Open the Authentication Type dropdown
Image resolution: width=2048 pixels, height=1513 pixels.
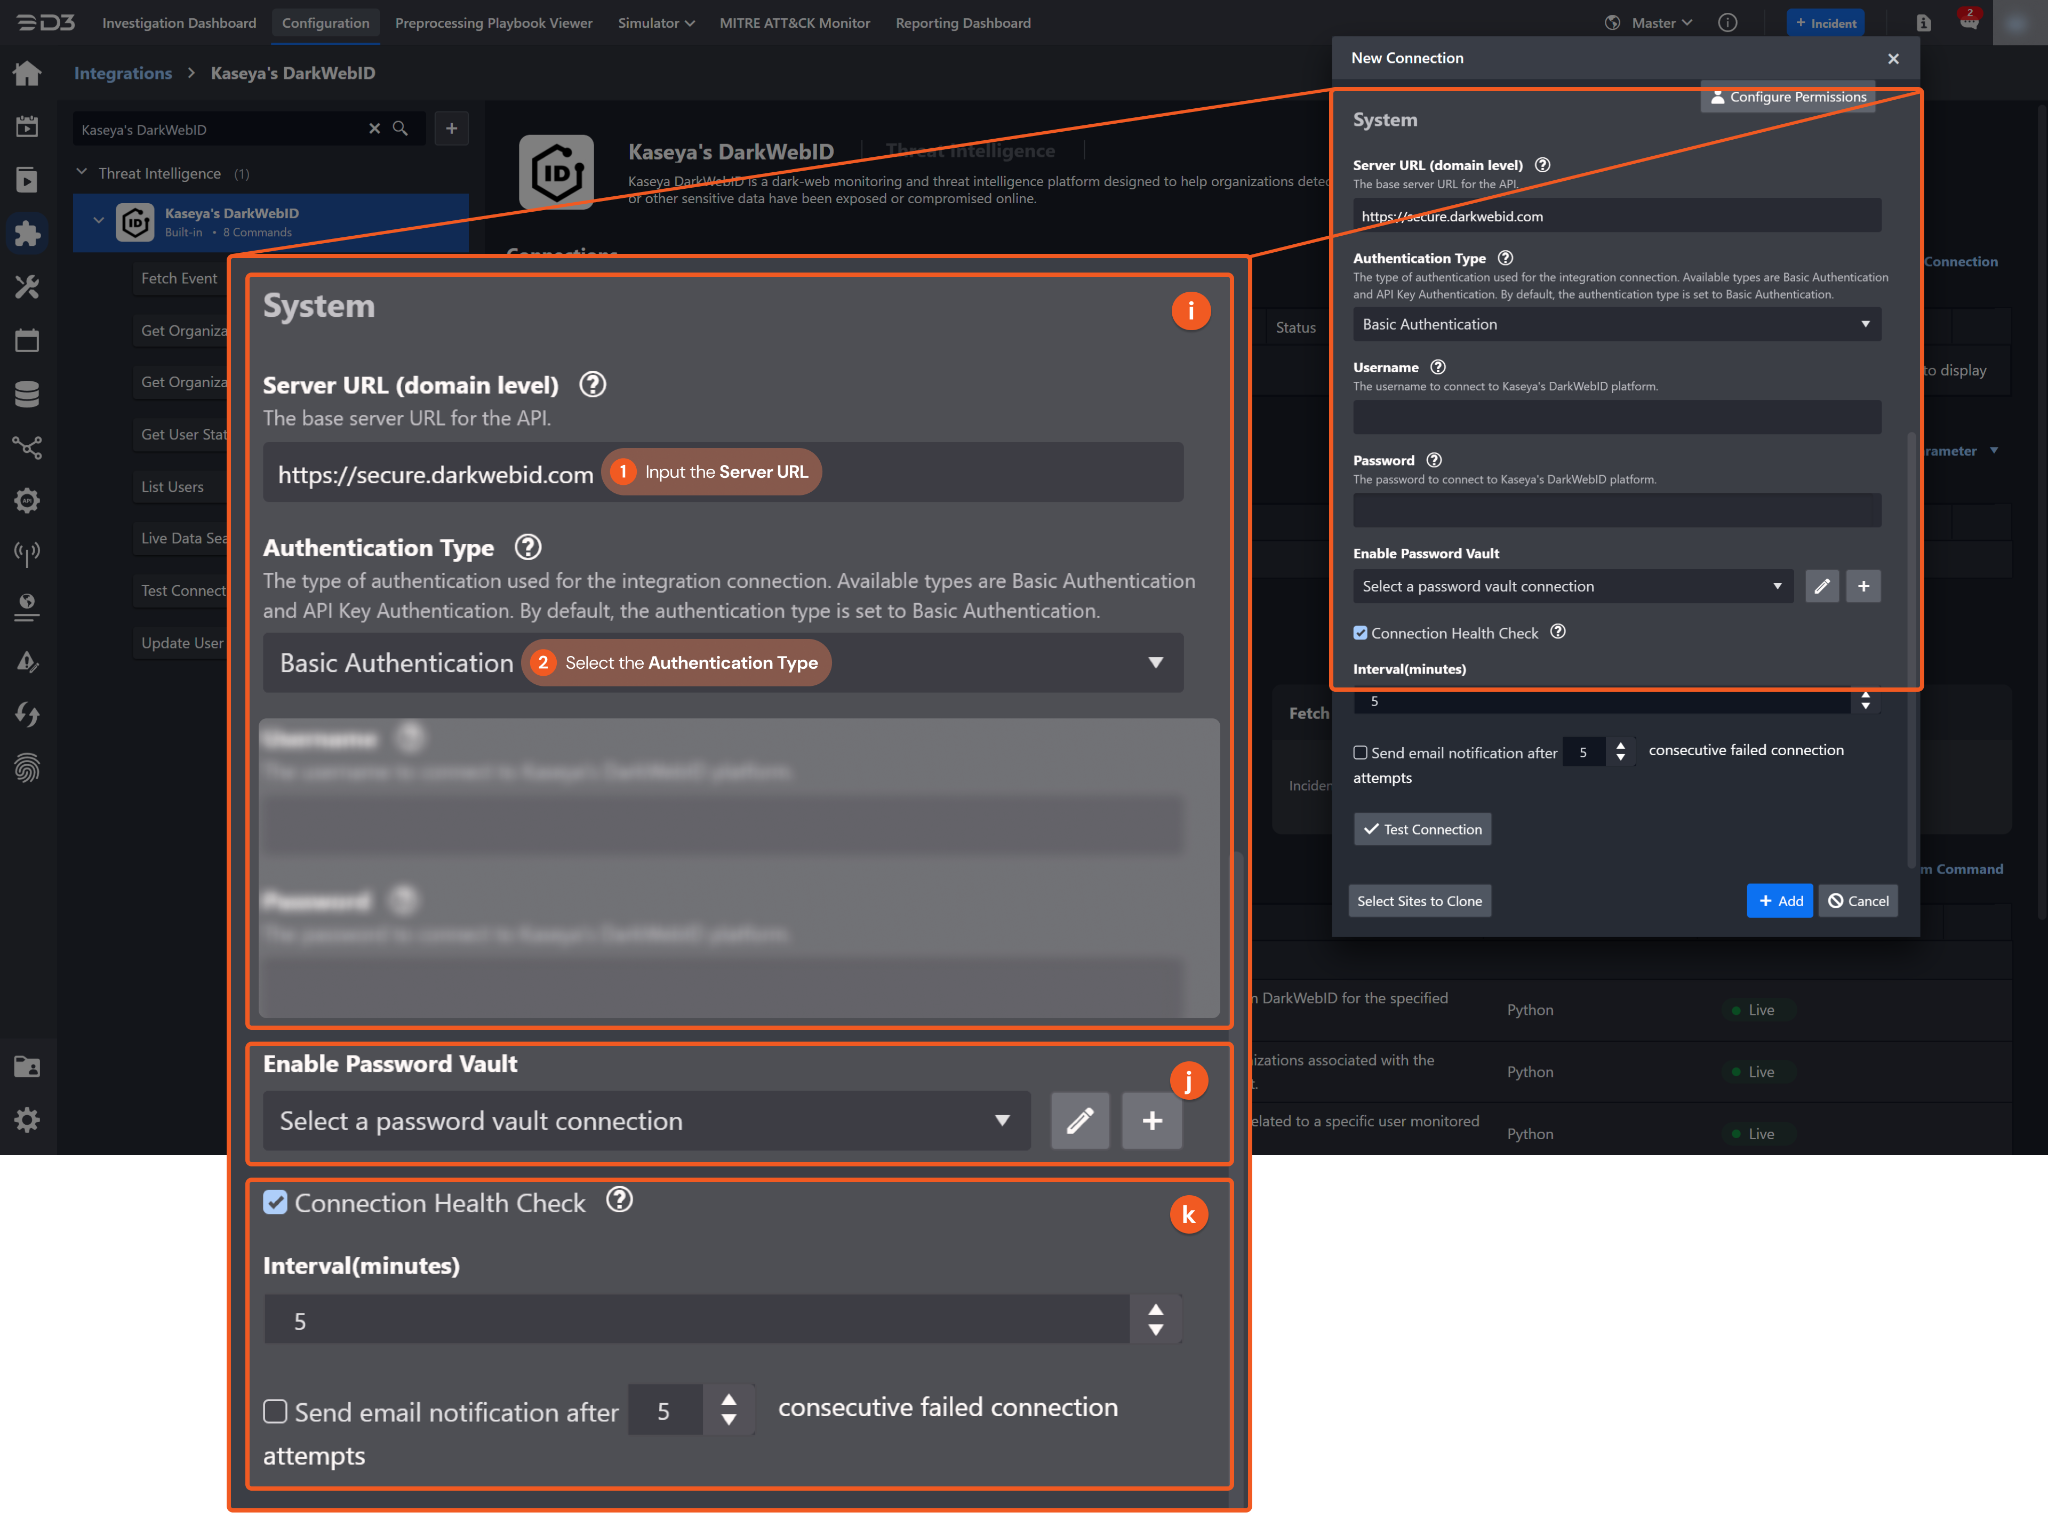coord(1616,325)
